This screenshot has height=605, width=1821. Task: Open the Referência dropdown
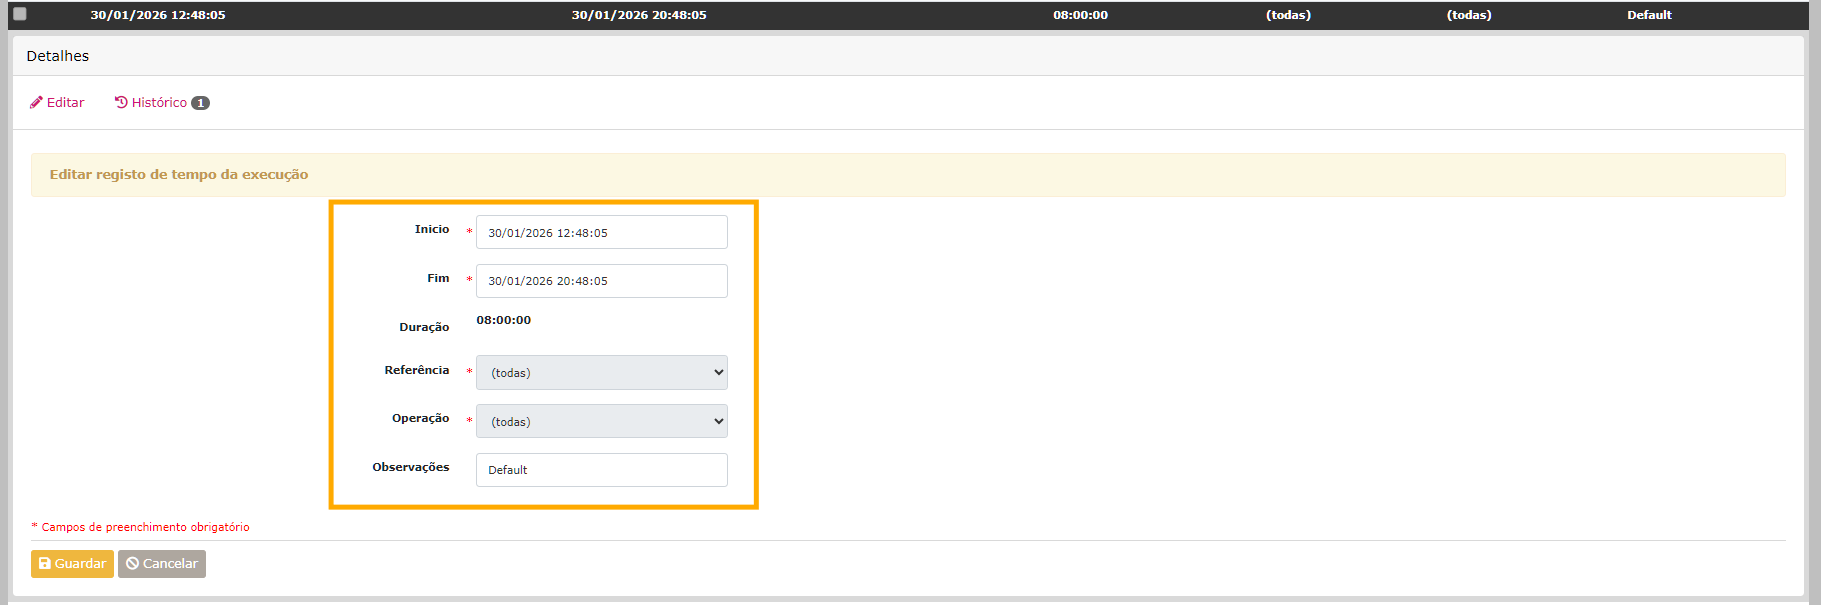click(601, 373)
